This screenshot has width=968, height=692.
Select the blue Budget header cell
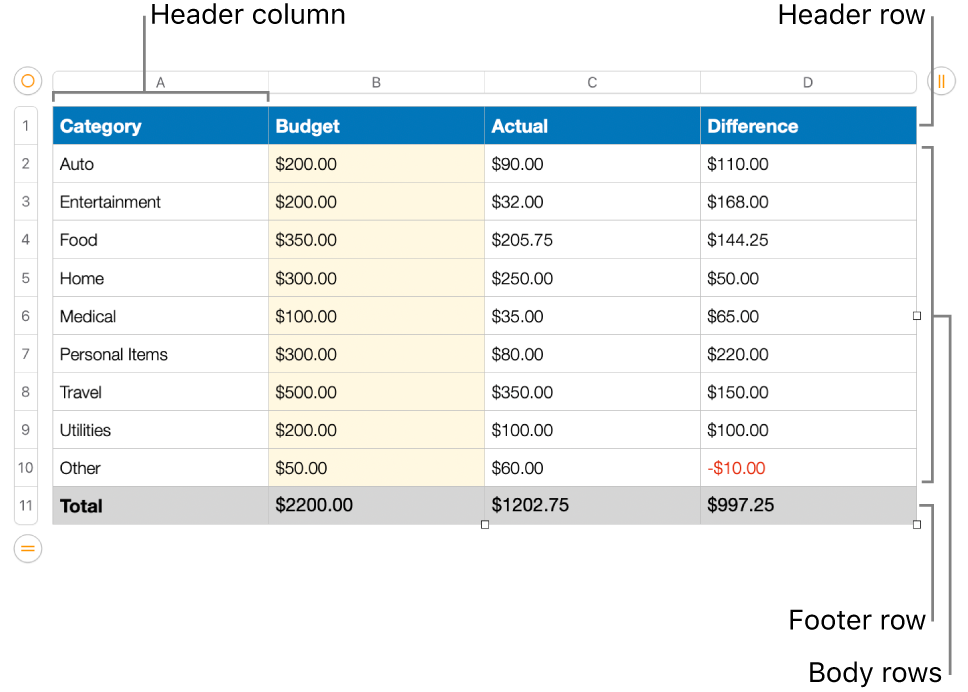coord(376,125)
